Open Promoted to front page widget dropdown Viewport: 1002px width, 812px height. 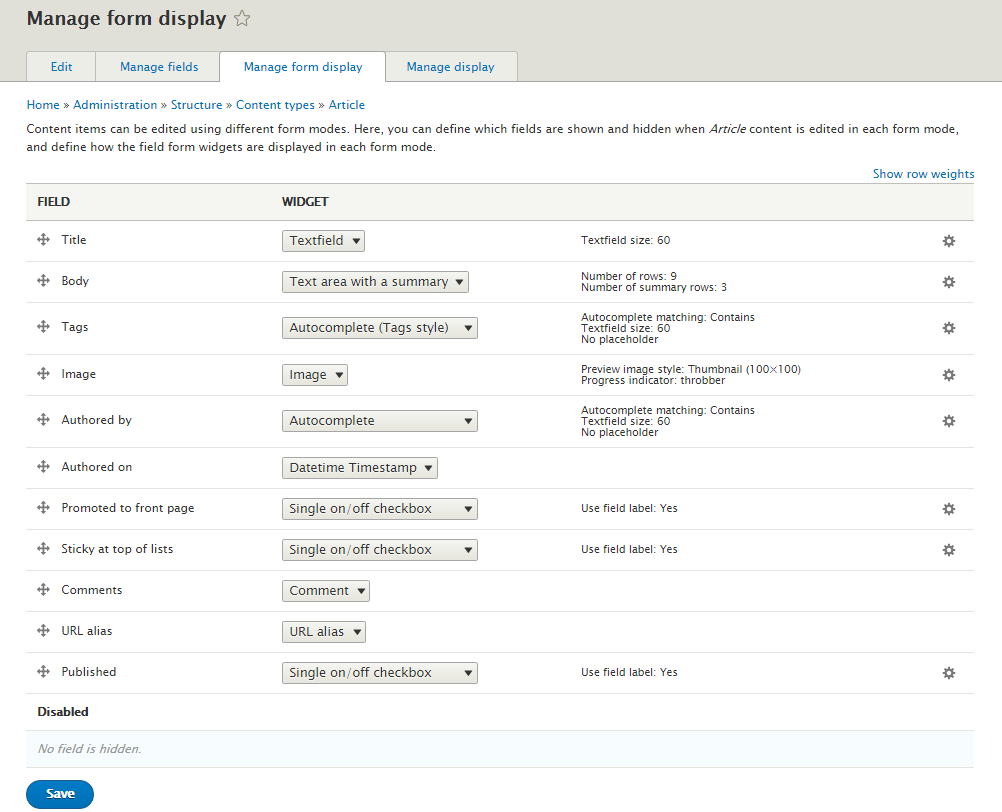pos(380,509)
